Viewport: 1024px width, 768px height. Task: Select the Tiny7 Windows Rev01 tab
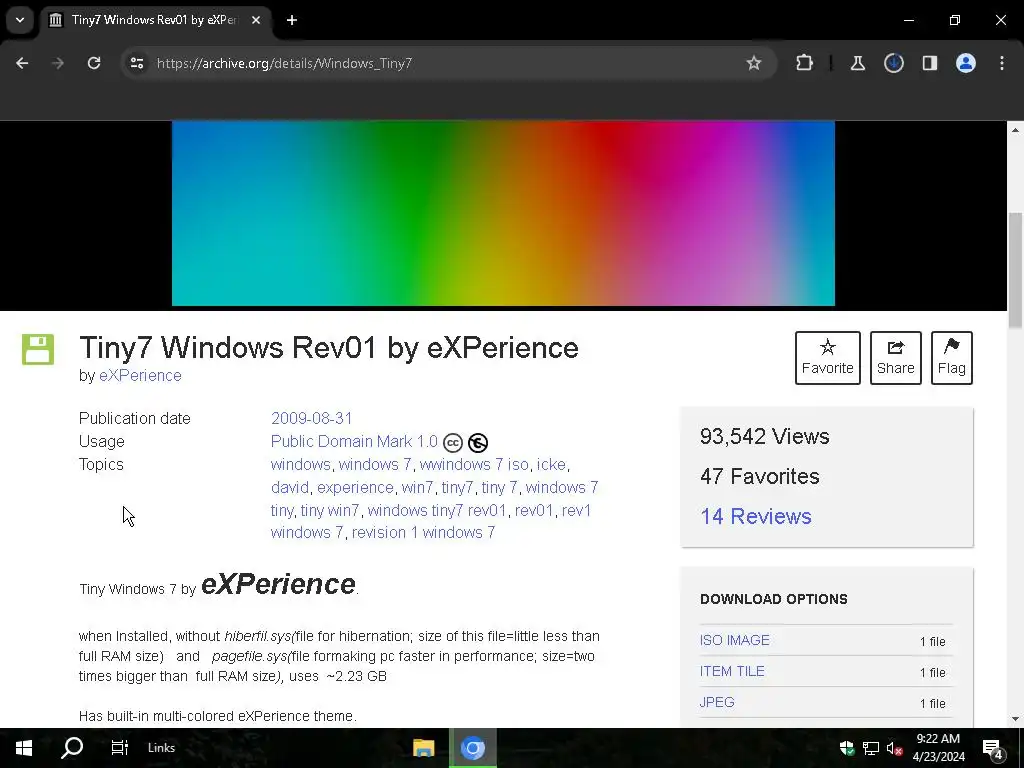[x=155, y=20]
